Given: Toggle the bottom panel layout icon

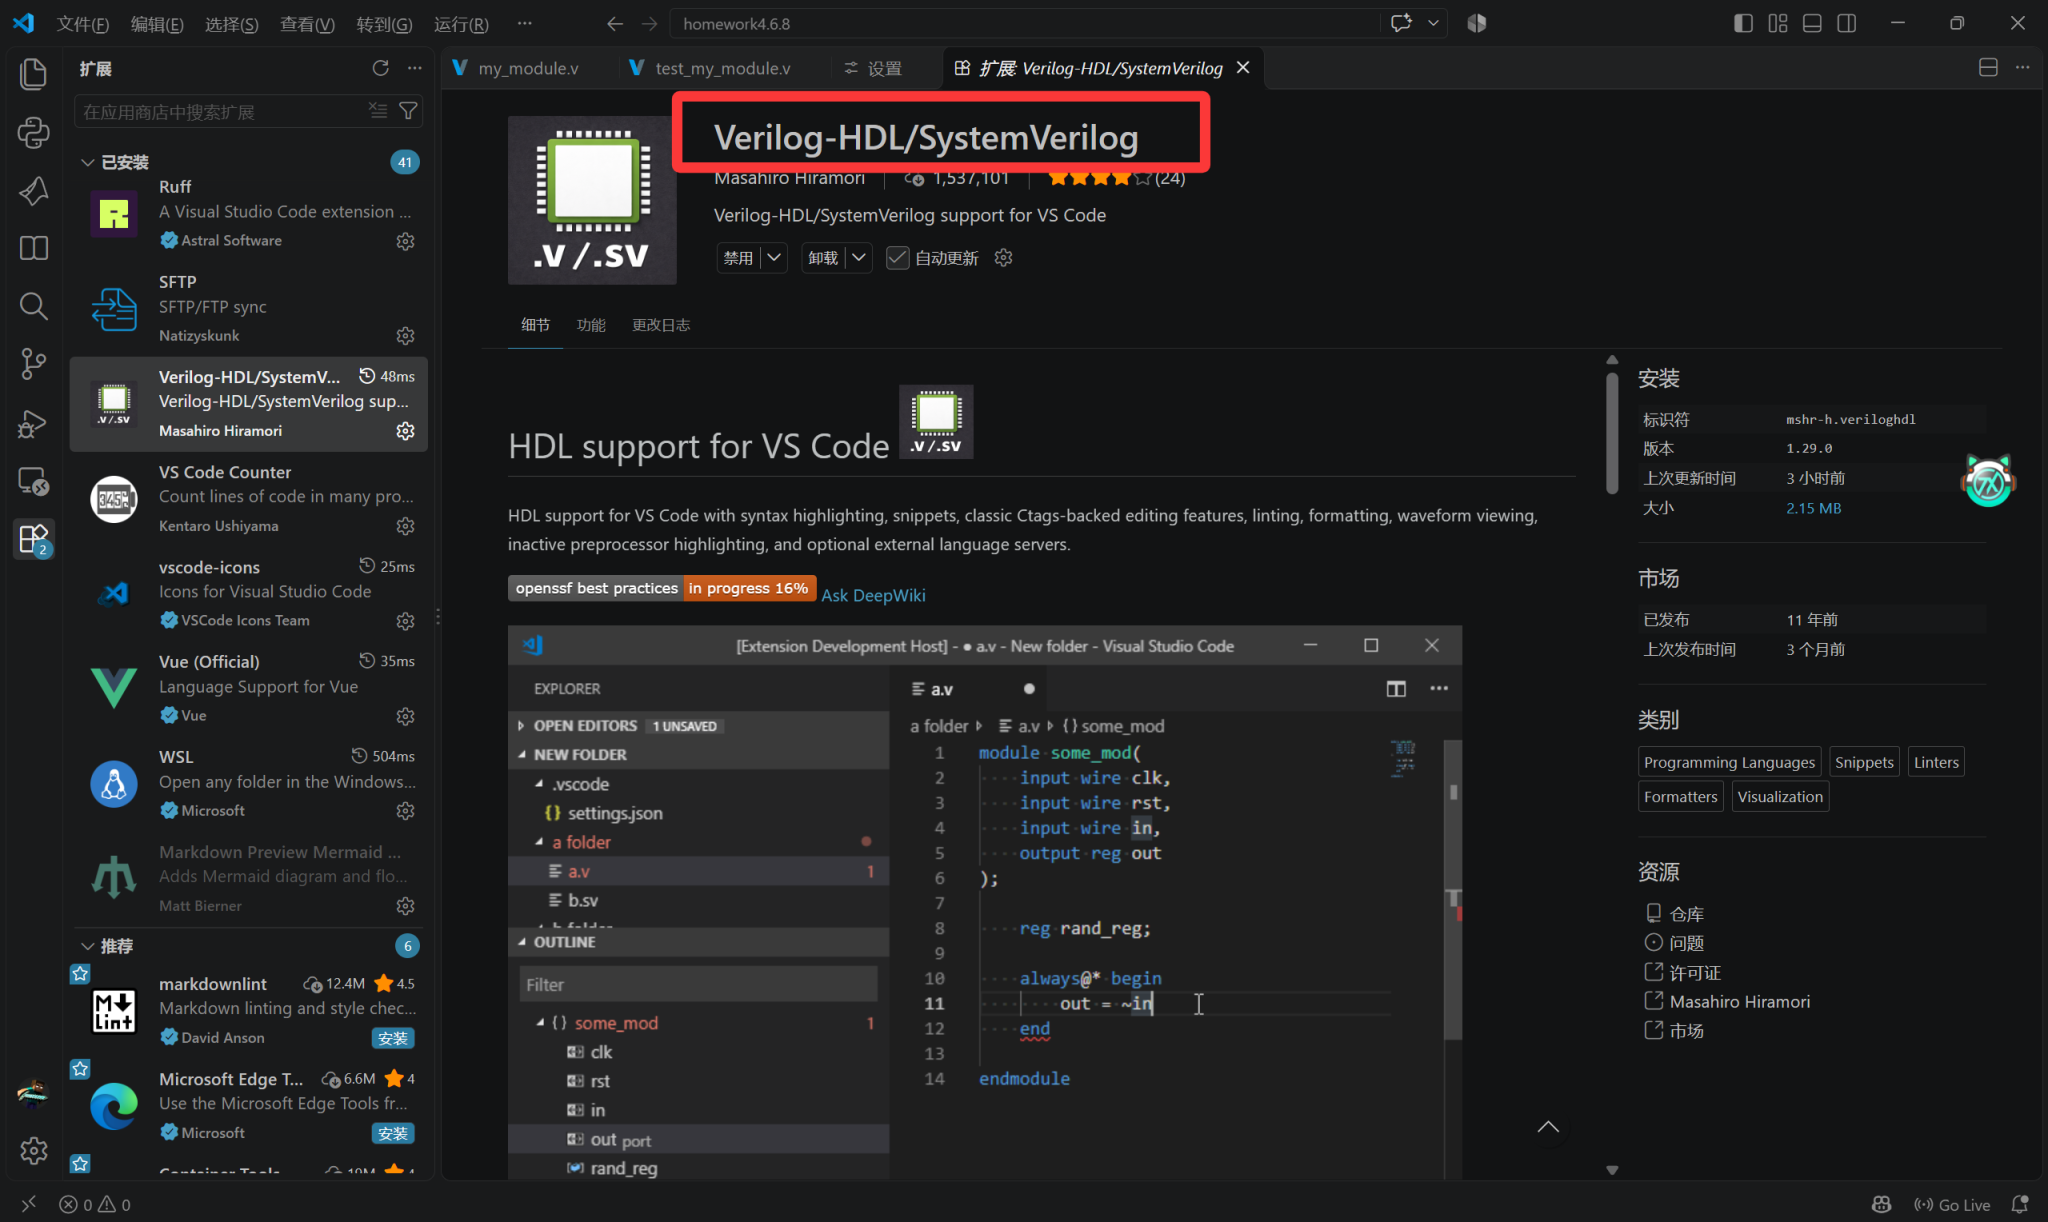Looking at the screenshot, I should (x=1812, y=23).
